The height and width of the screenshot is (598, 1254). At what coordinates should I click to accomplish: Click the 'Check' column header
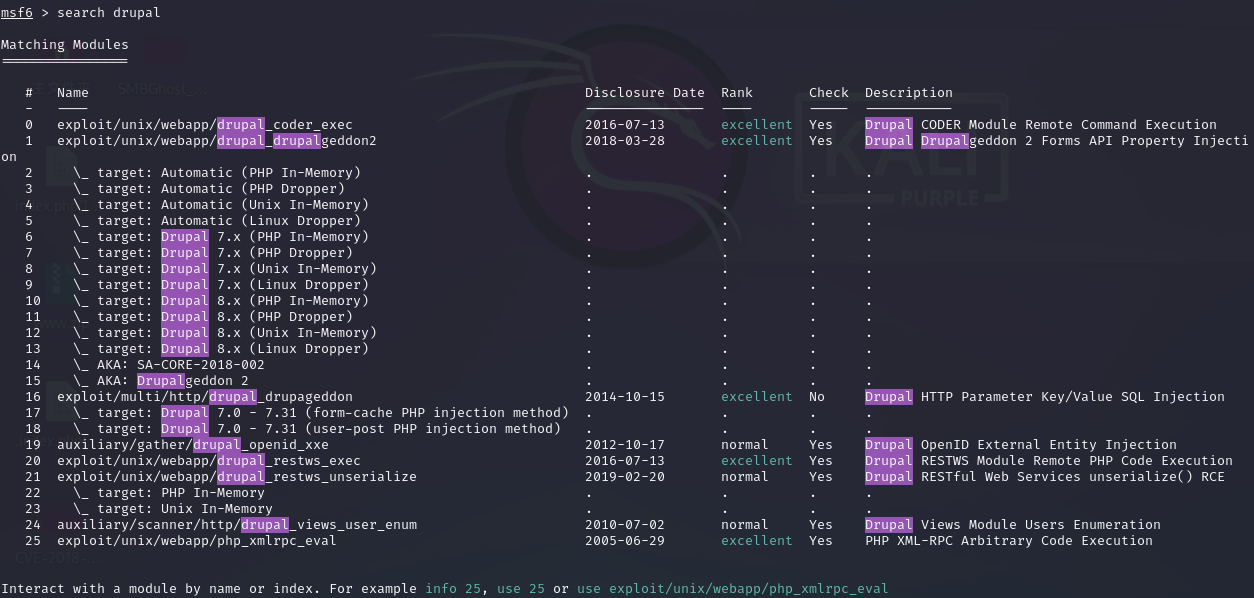tap(829, 93)
